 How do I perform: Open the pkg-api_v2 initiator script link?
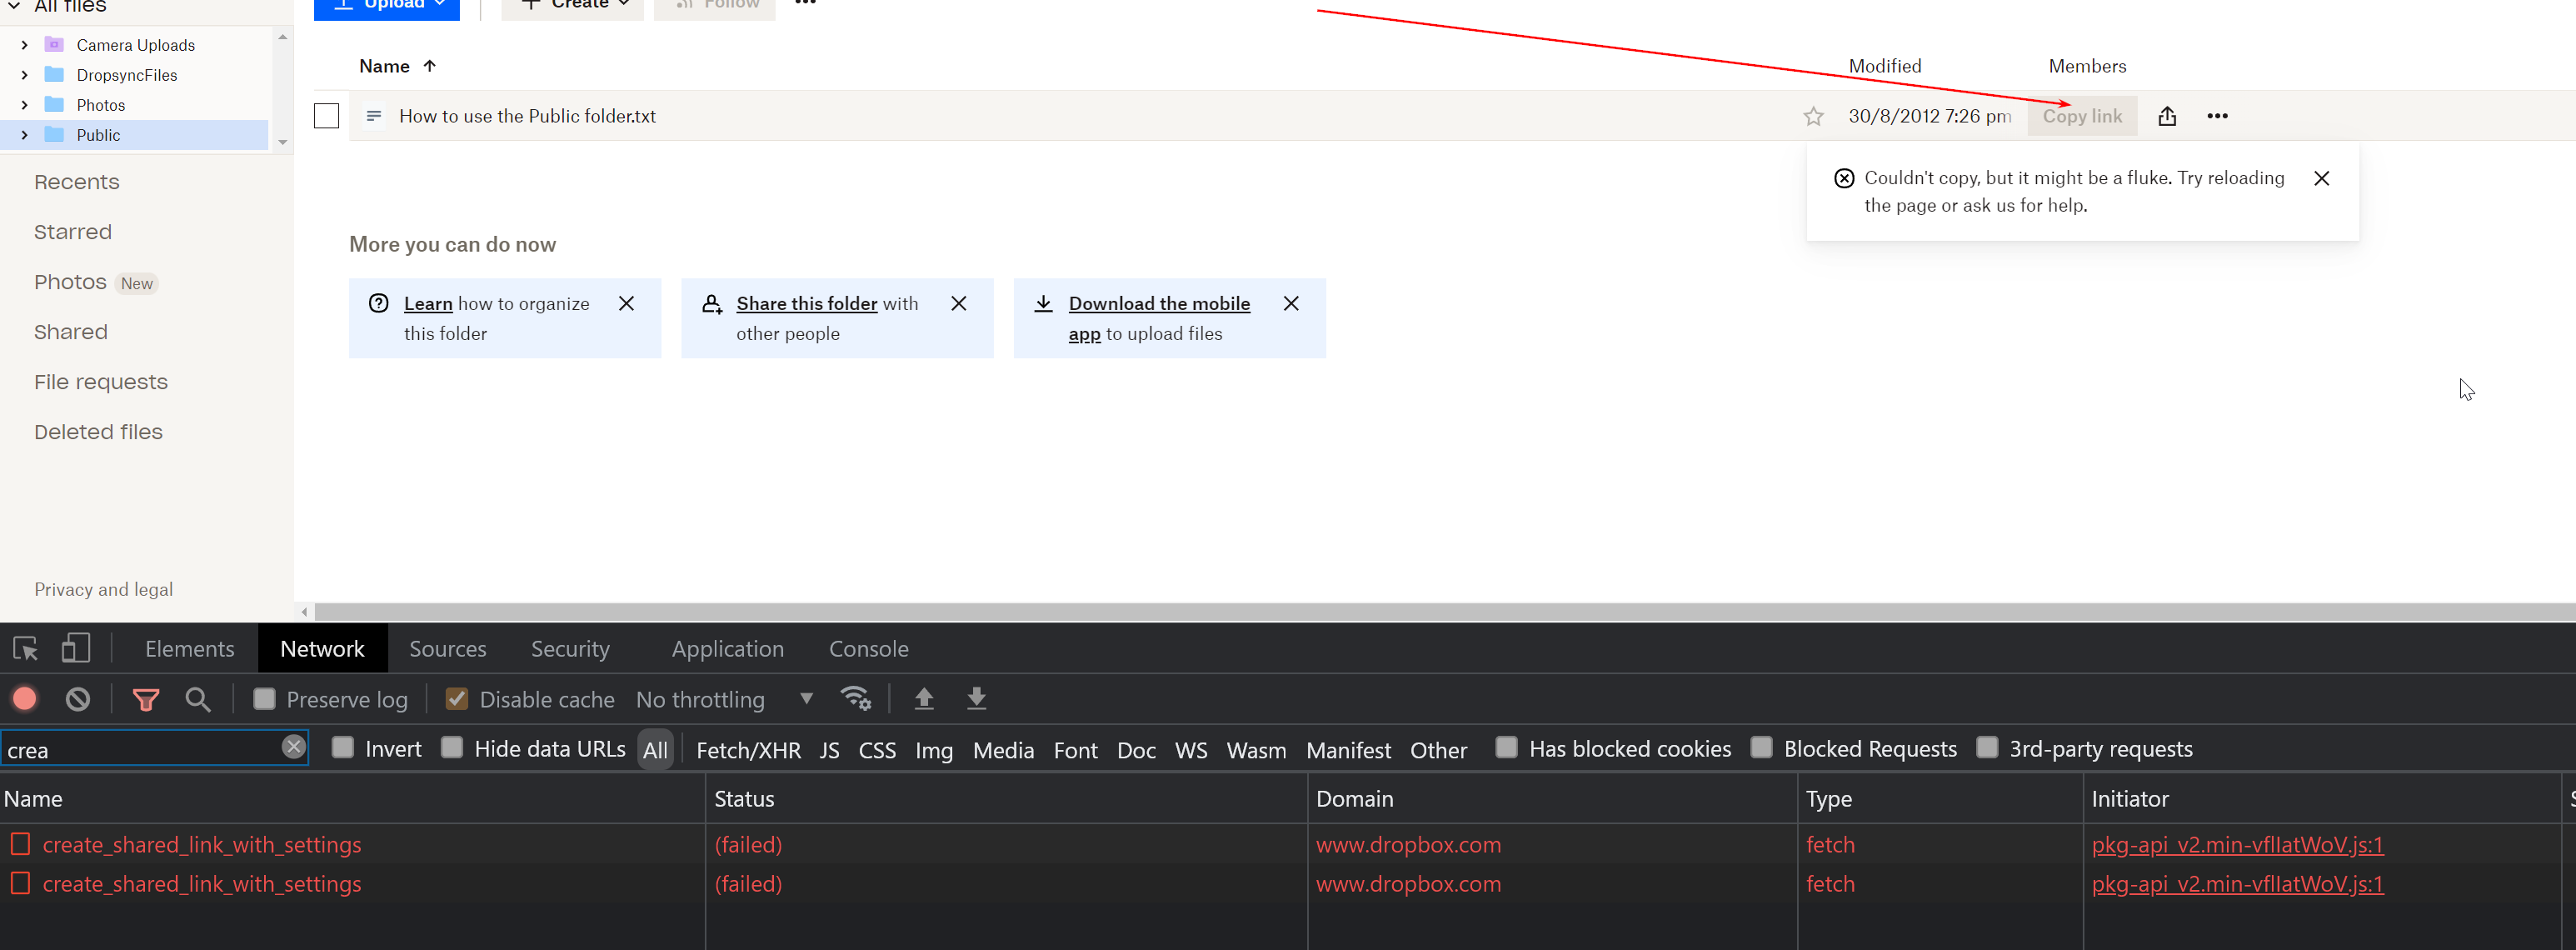[x=2236, y=844]
